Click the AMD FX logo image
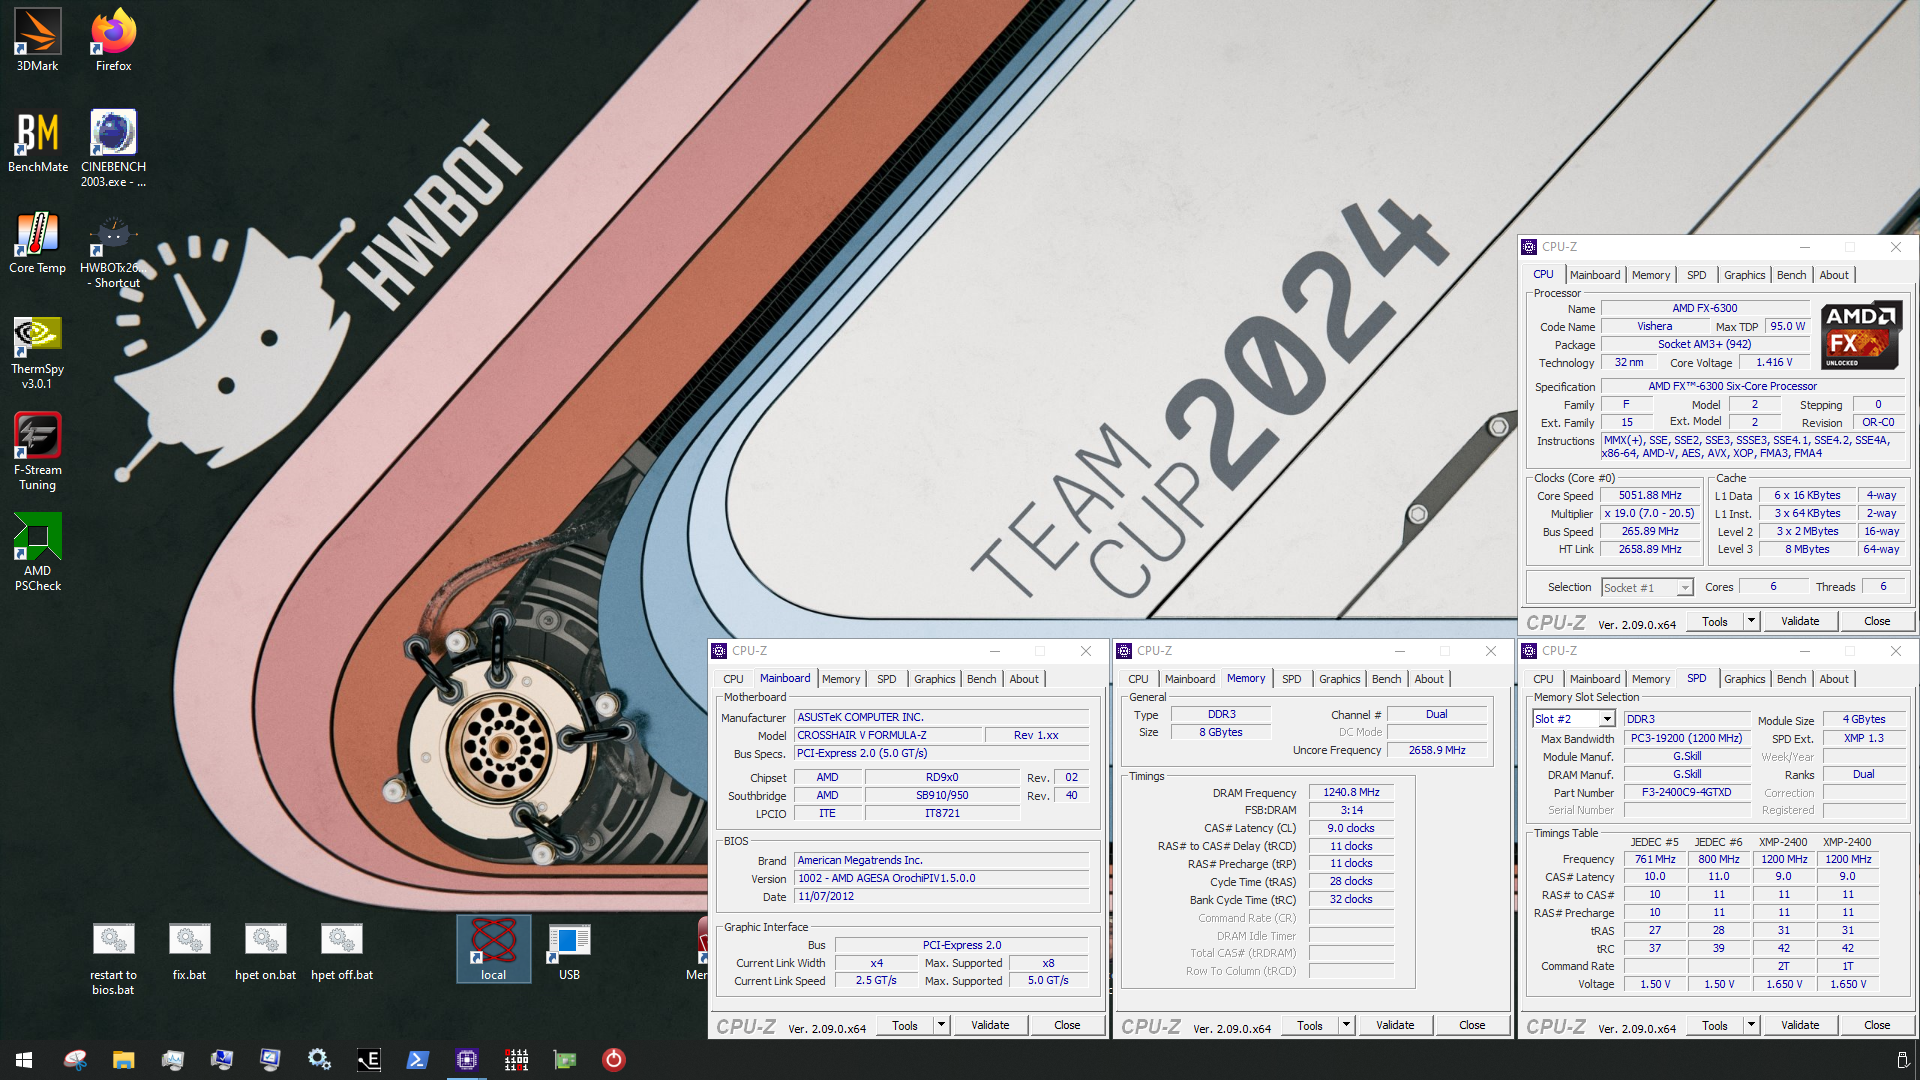The image size is (1920, 1080). click(x=1860, y=335)
